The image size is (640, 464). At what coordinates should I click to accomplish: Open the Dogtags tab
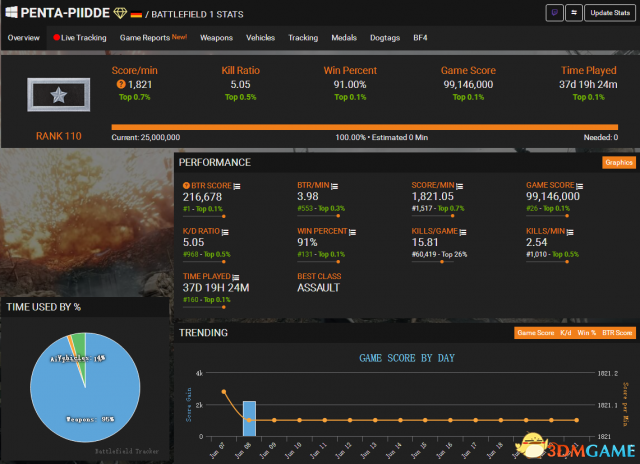click(385, 38)
